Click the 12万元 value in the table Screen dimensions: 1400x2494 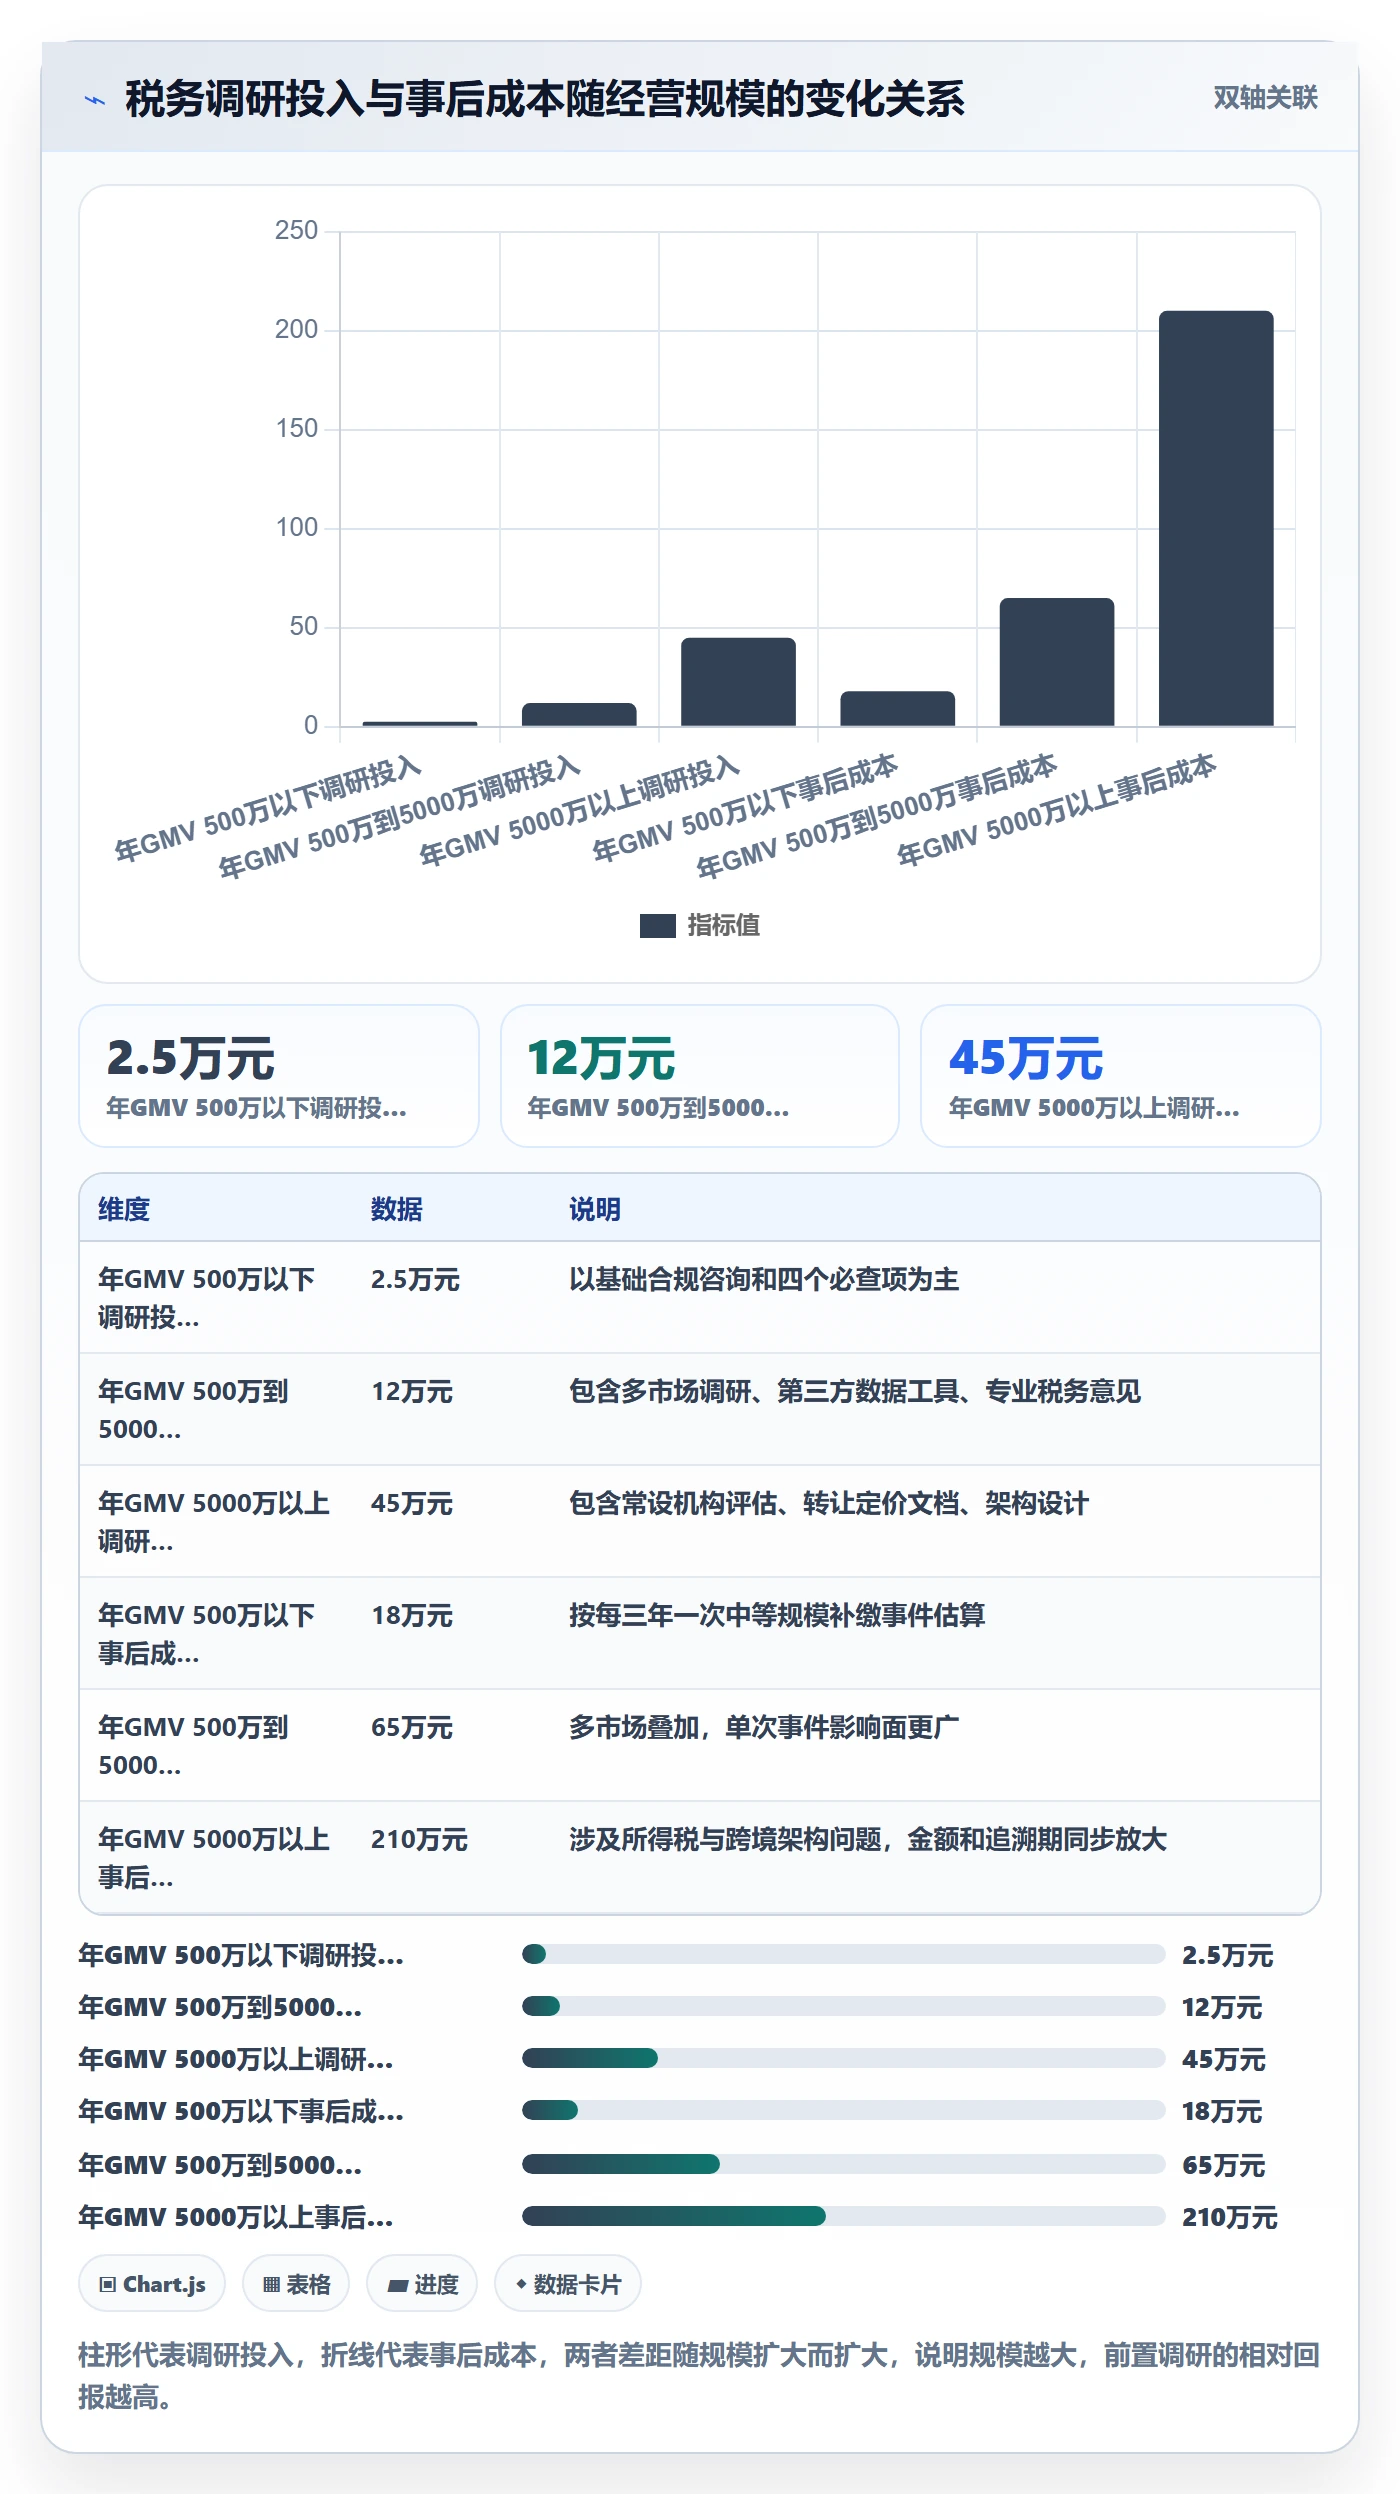tap(412, 1391)
